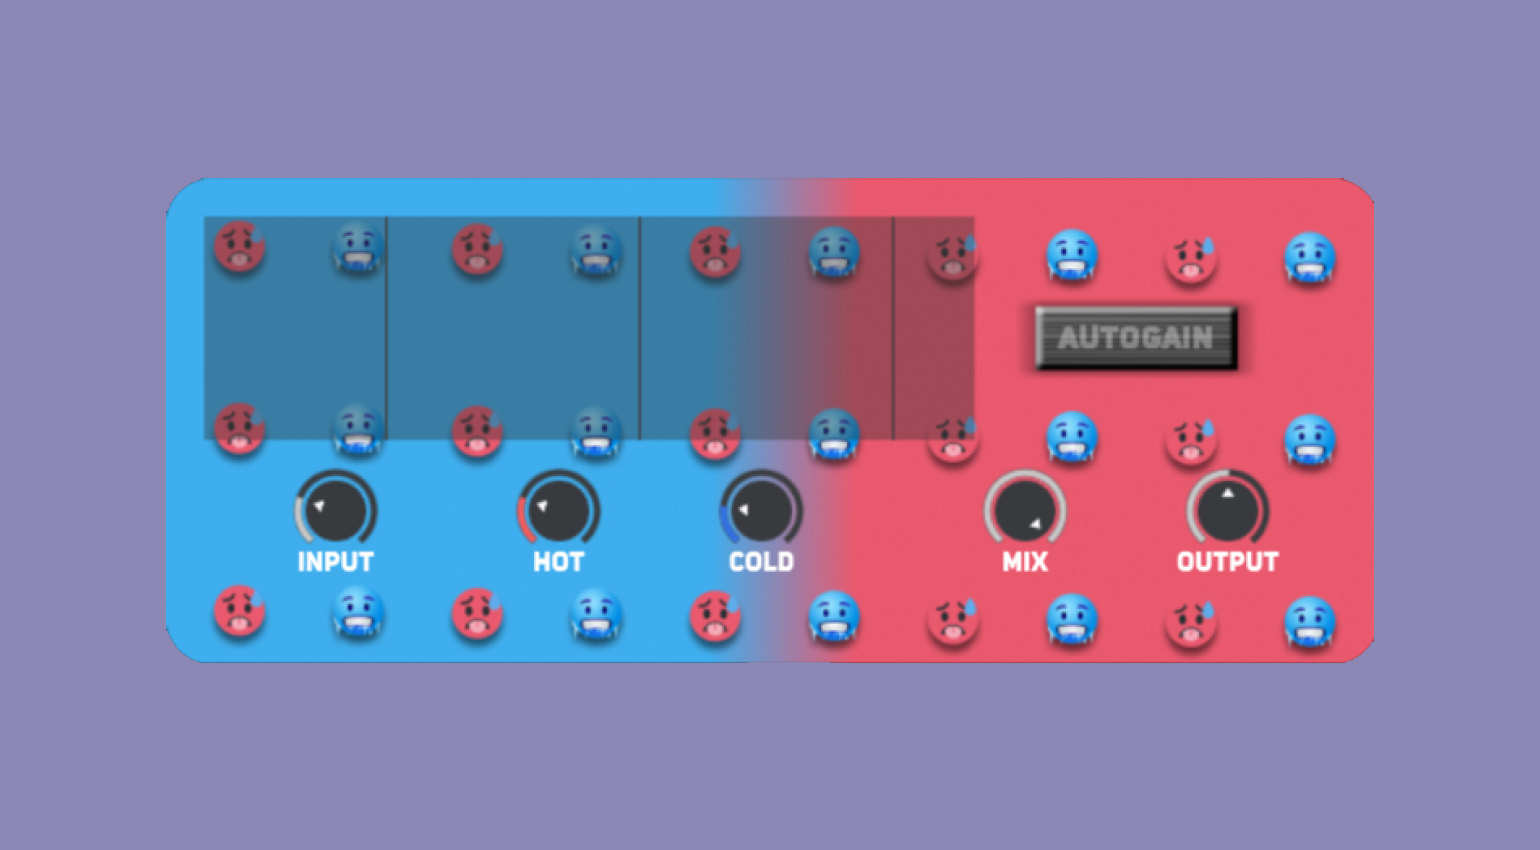Click the dark waveform display panel
This screenshot has width=1540, height=850.
[x=589, y=328]
